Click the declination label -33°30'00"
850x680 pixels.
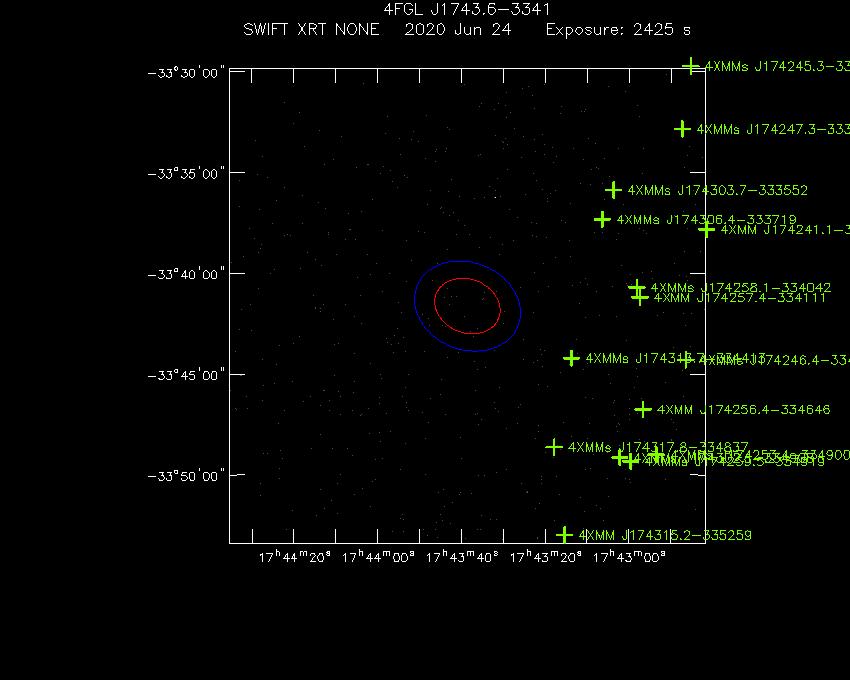tap(186, 73)
